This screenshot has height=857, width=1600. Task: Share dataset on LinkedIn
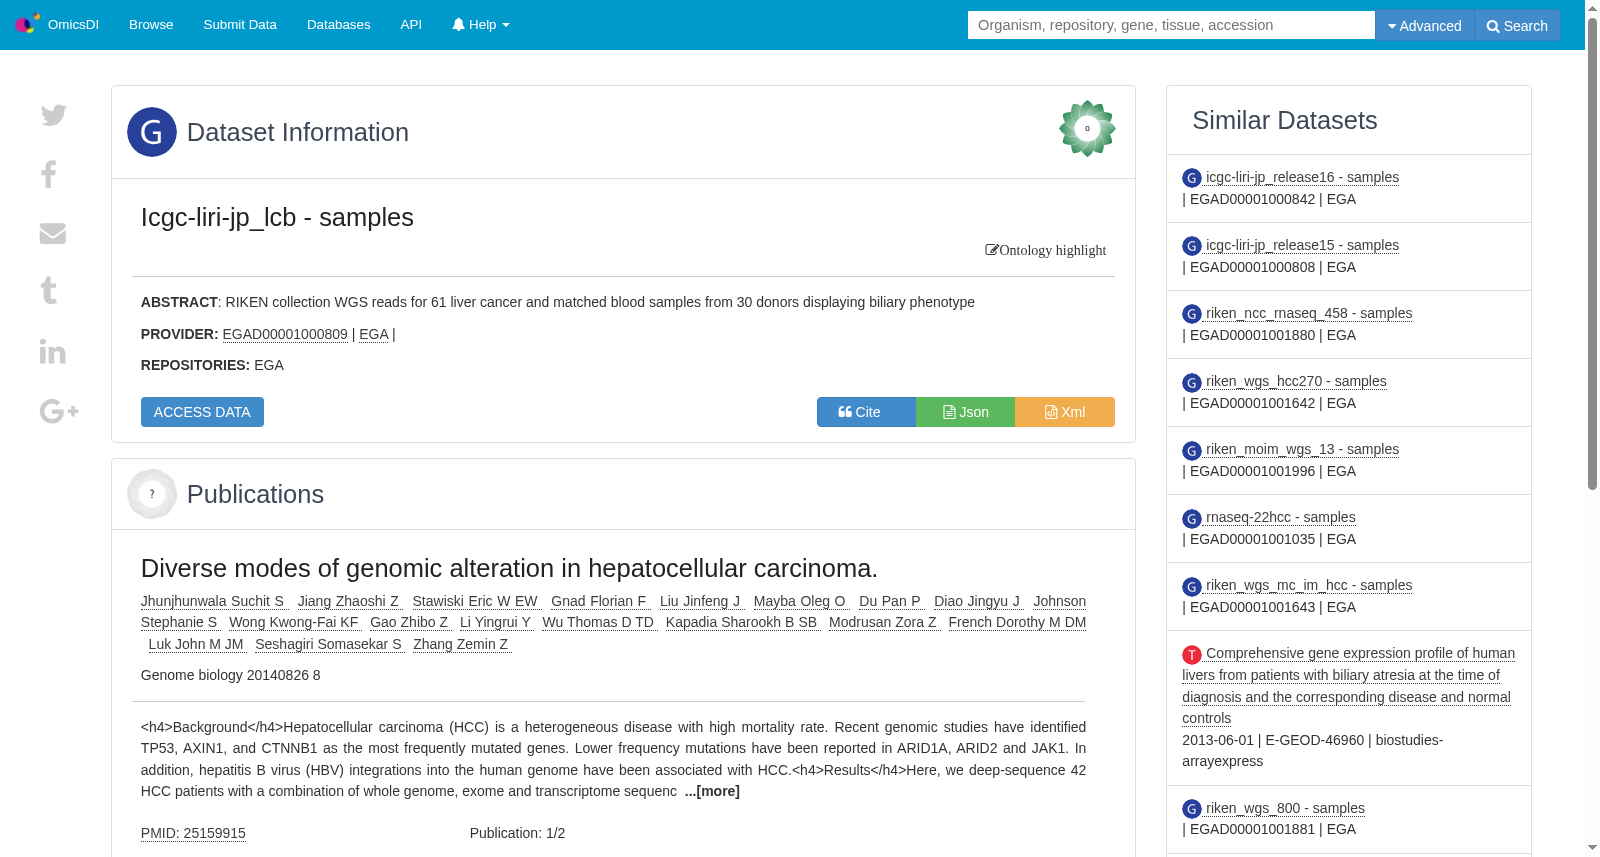coord(52,351)
